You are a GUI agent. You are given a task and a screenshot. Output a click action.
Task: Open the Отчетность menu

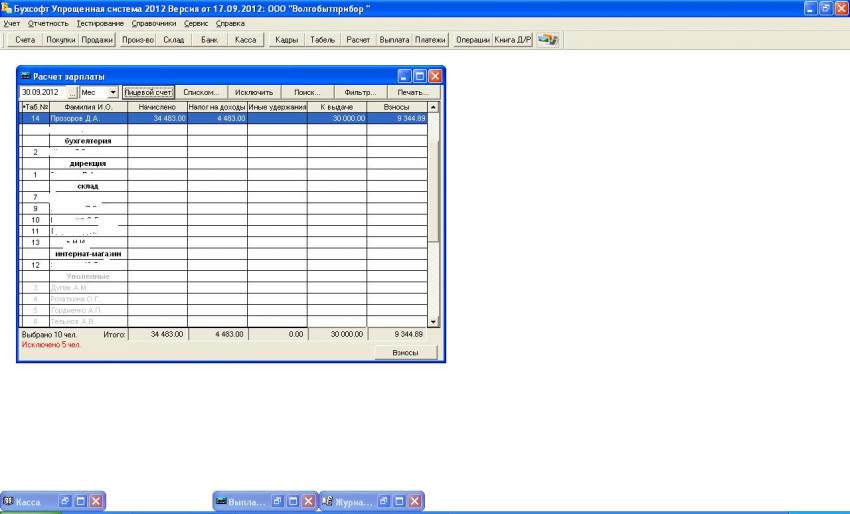click(x=48, y=22)
